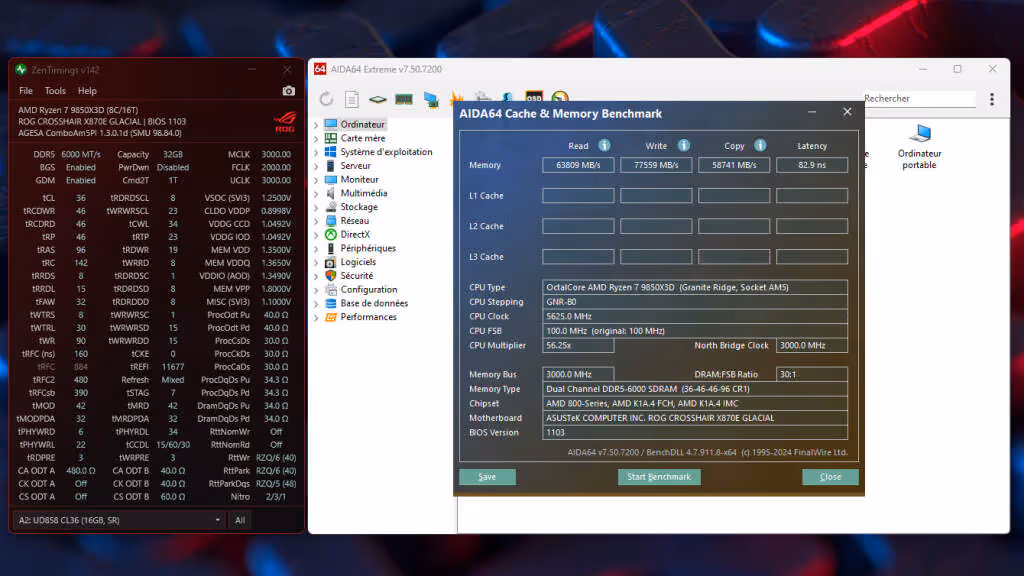Click the Rechercher search field
The height and width of the screenshot is (576, 1024).
pos(919,99)
